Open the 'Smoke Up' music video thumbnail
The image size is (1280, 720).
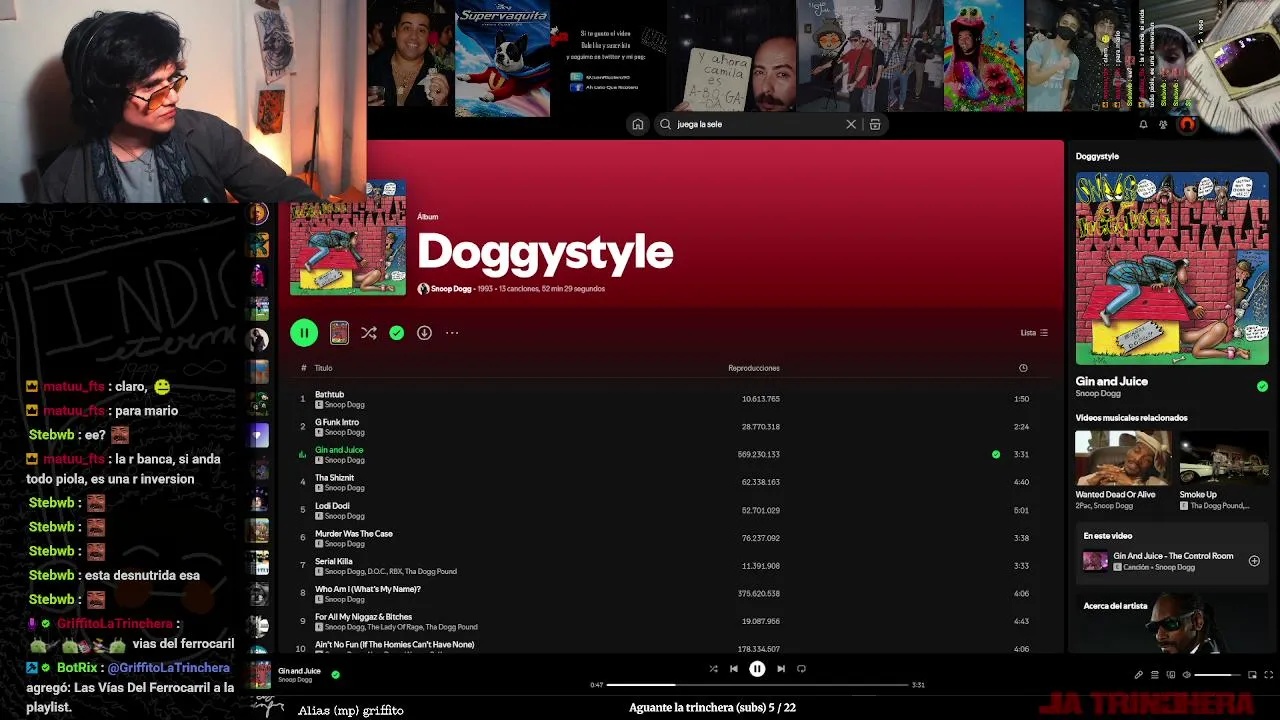(1226, 458)
